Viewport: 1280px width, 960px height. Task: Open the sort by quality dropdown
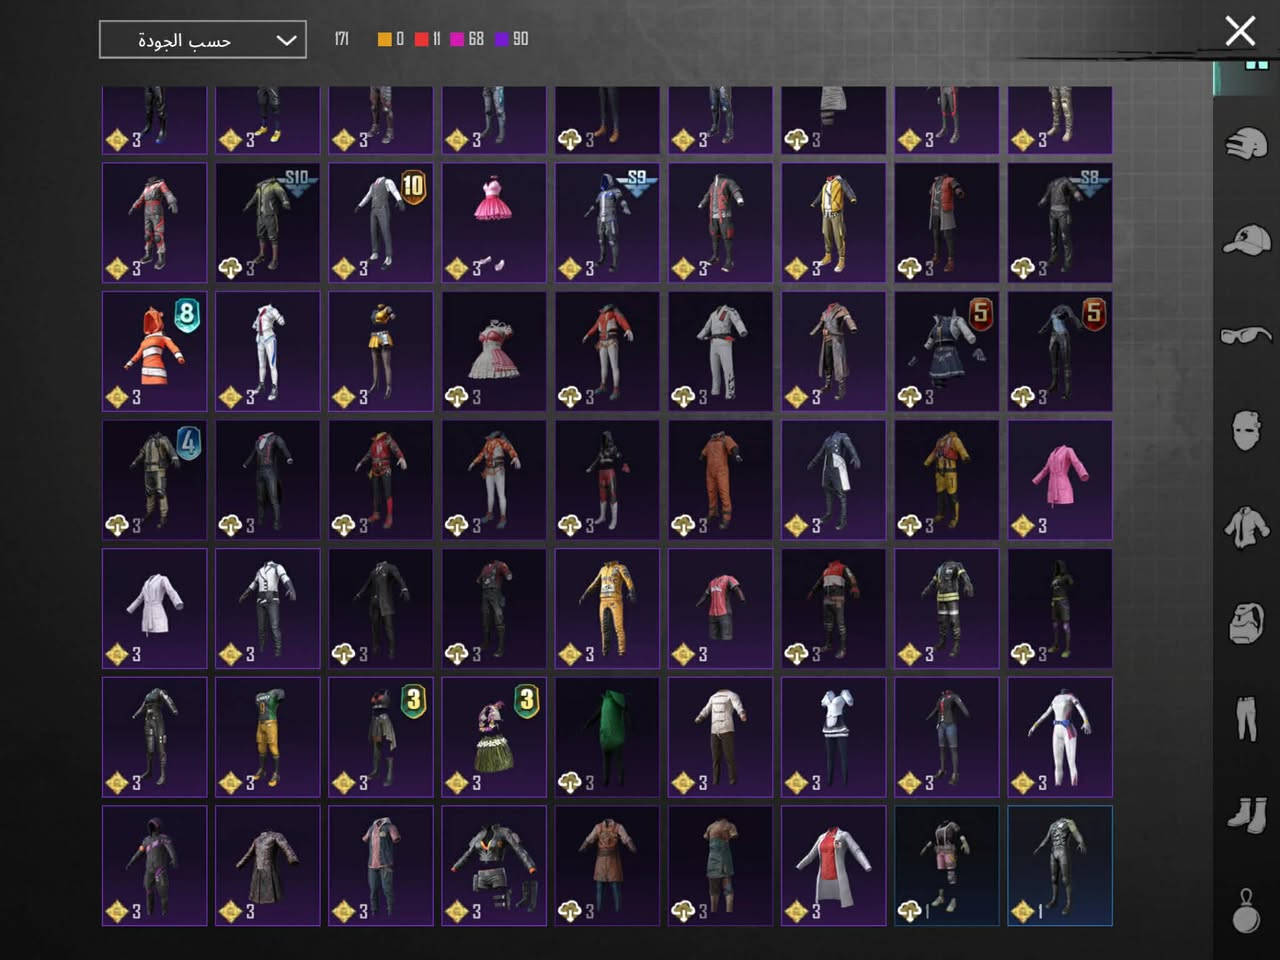(203, 40)
